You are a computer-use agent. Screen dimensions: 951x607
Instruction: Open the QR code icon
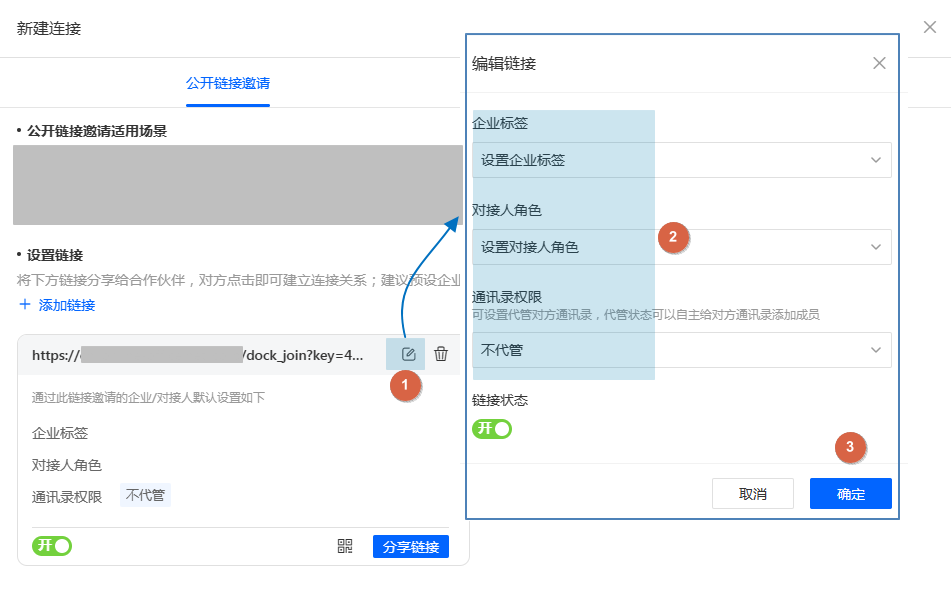pyautogui.click(x=345, y=546)
